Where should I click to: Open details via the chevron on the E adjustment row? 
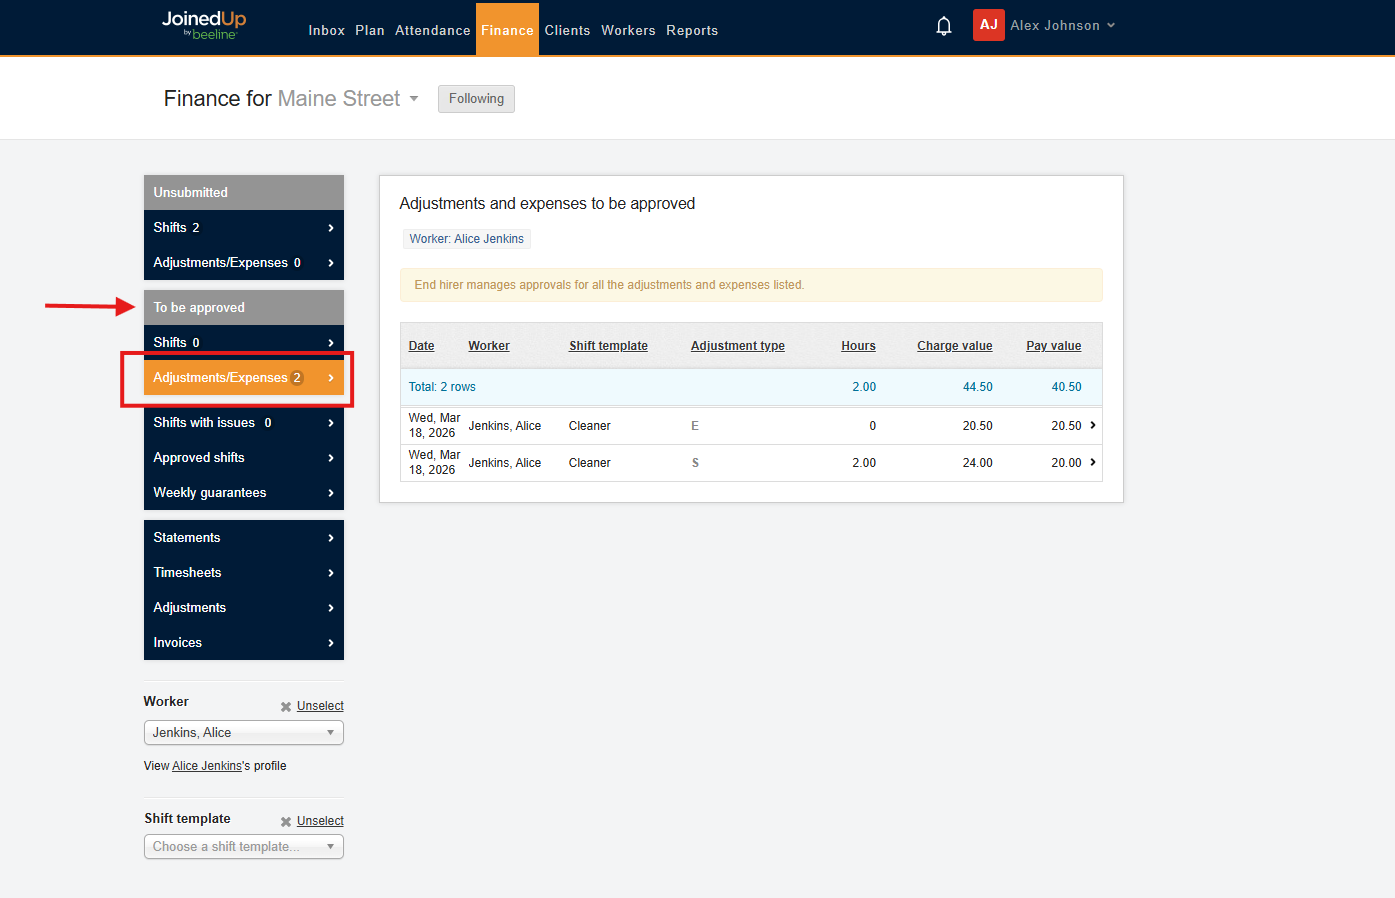[1092, 425]
